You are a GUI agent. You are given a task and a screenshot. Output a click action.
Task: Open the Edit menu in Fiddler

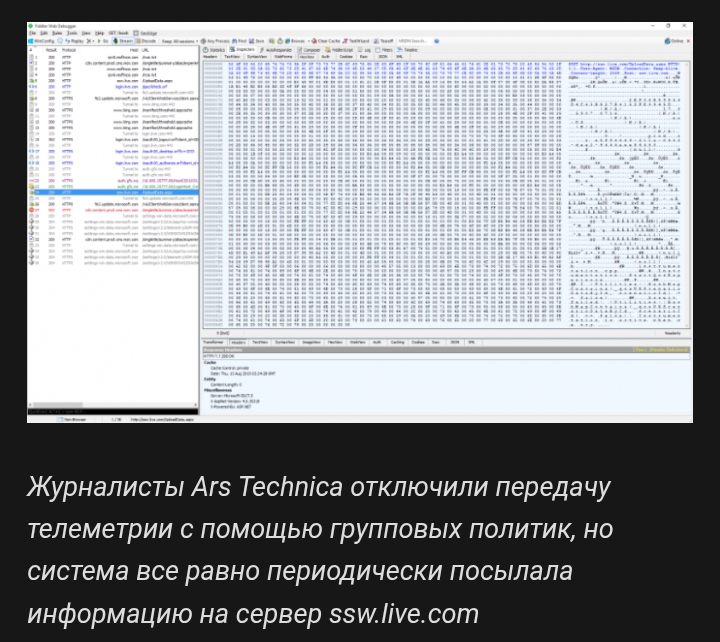(44, 33)
